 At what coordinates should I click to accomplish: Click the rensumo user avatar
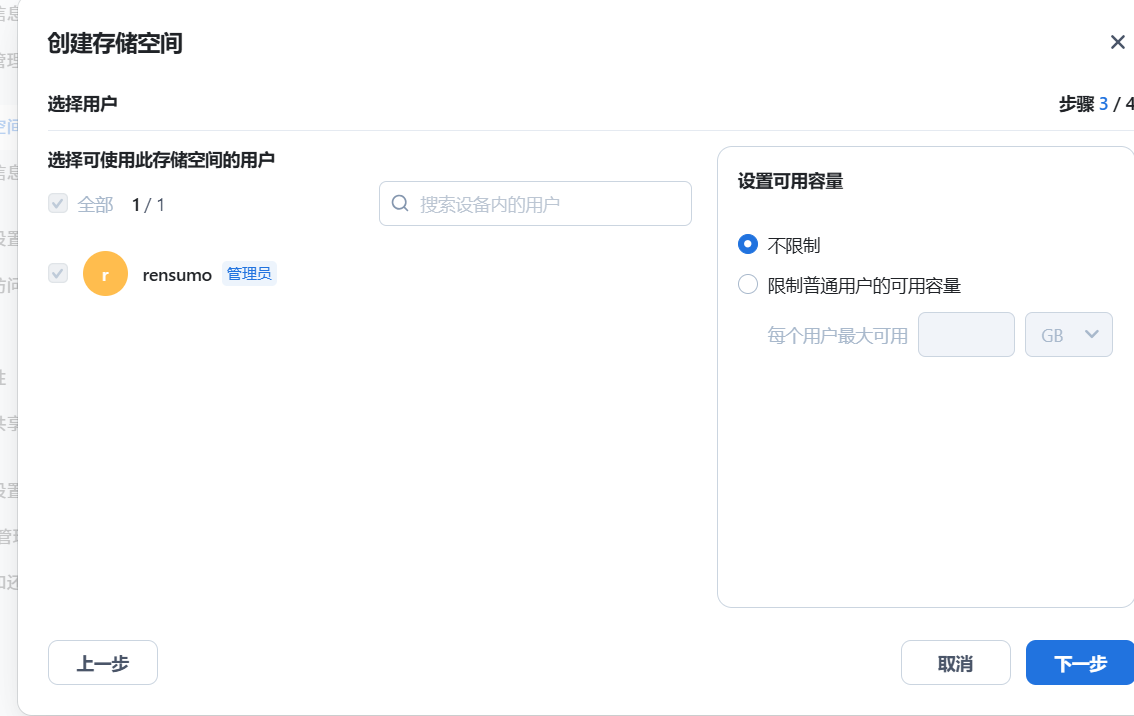[x=106, y=273]
